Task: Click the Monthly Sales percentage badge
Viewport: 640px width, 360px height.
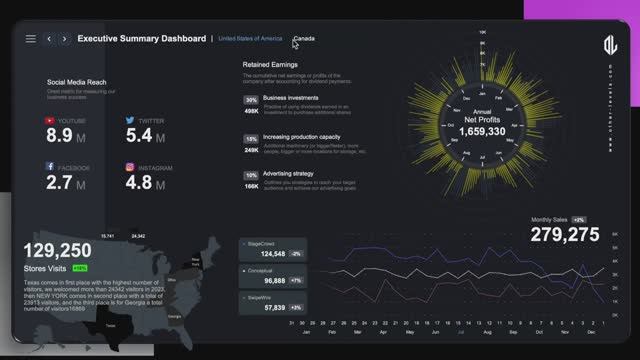Action: pos(579,220)
